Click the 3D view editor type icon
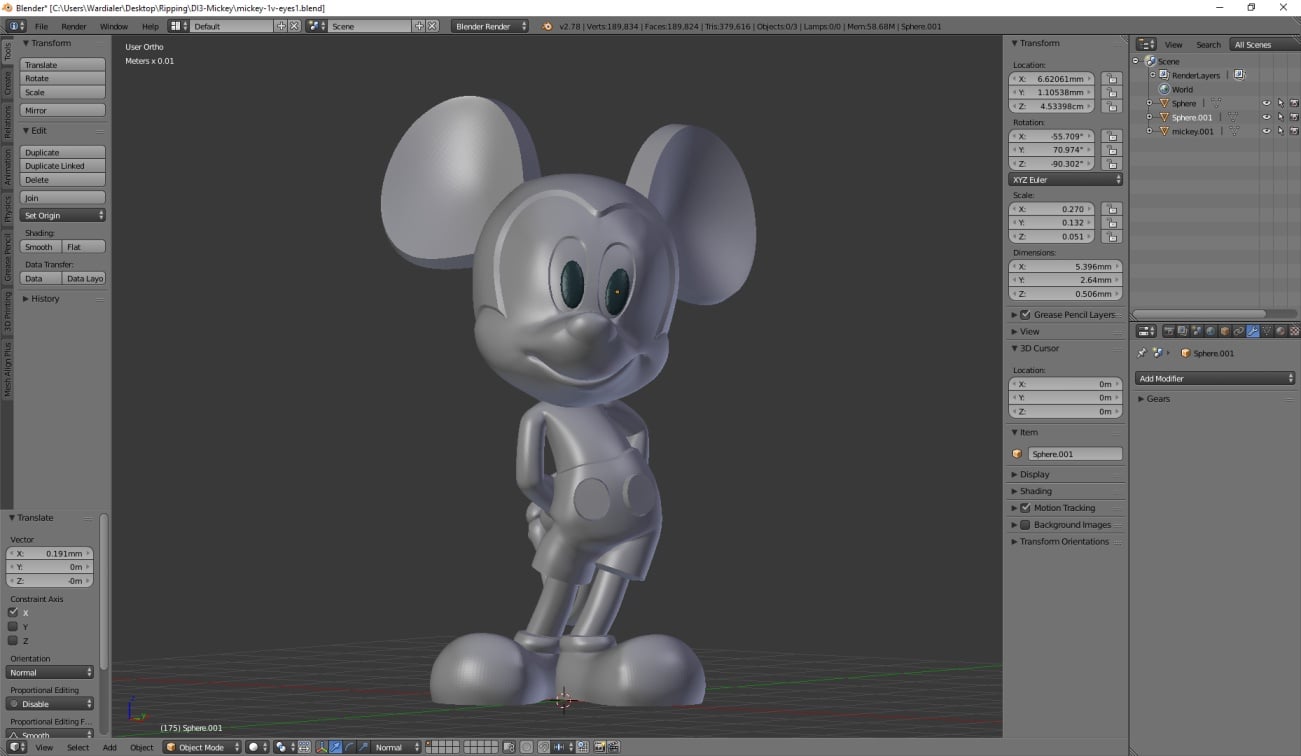 click(17, 747)
